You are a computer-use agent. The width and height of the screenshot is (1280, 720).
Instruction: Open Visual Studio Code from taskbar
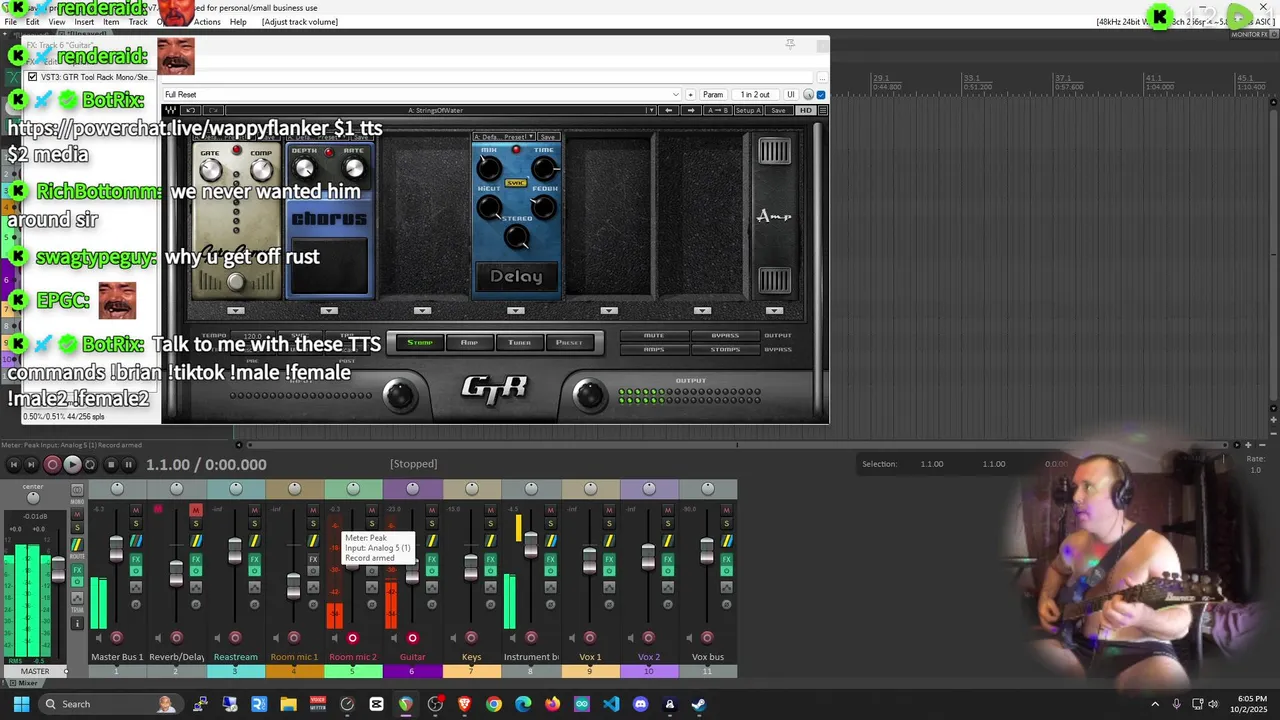click(x=611, y=704)
